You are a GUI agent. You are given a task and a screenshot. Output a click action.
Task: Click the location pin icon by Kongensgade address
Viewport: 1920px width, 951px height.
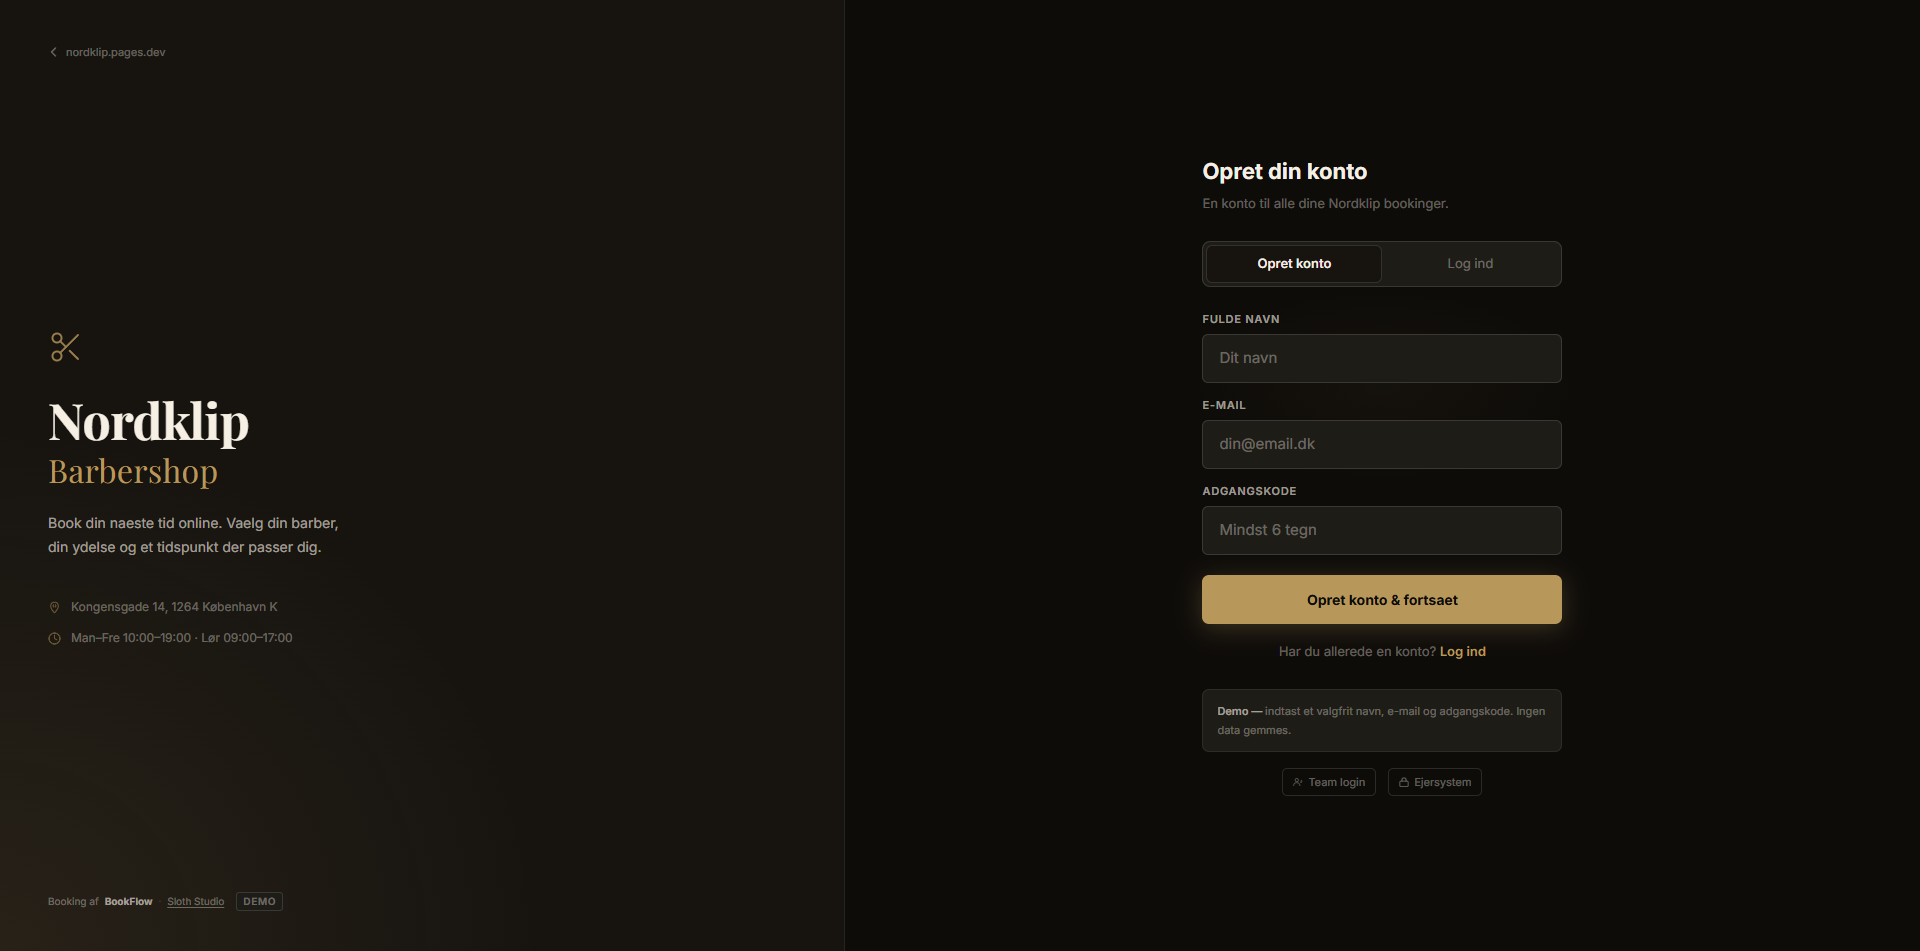click(x=55, y=607)
